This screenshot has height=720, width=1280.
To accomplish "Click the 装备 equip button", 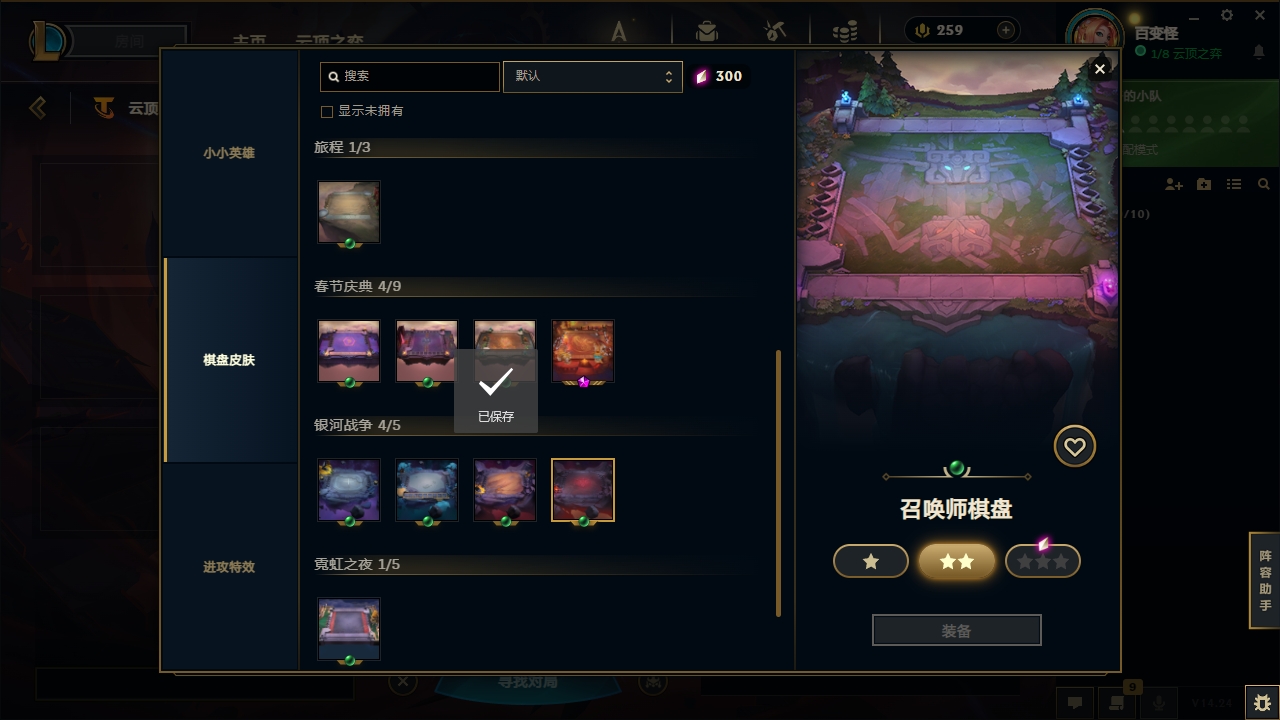I will pyautogui.click(x=957, y=631).
